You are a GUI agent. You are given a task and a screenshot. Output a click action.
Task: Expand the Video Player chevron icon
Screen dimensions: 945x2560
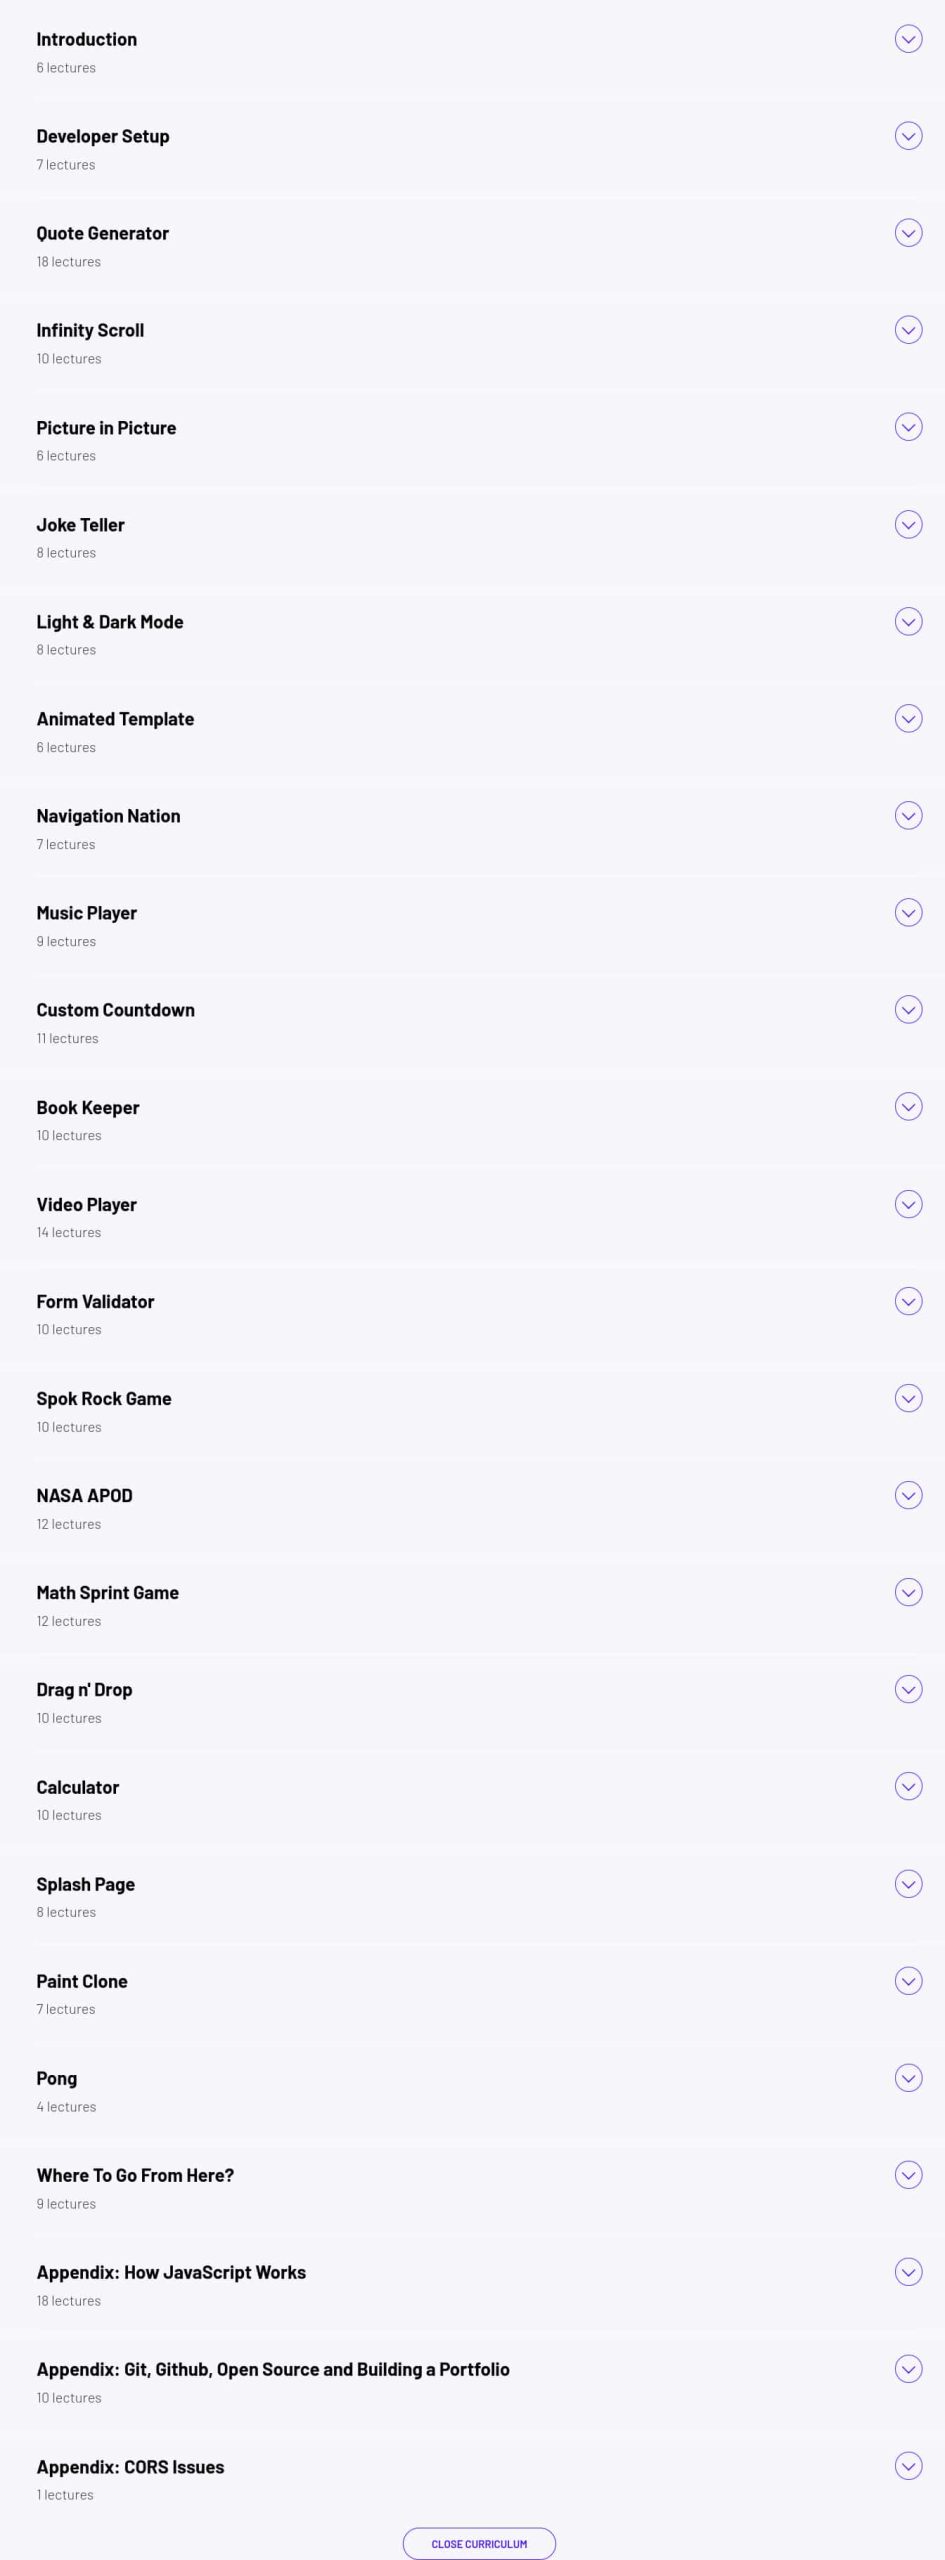click(908, 1204)
